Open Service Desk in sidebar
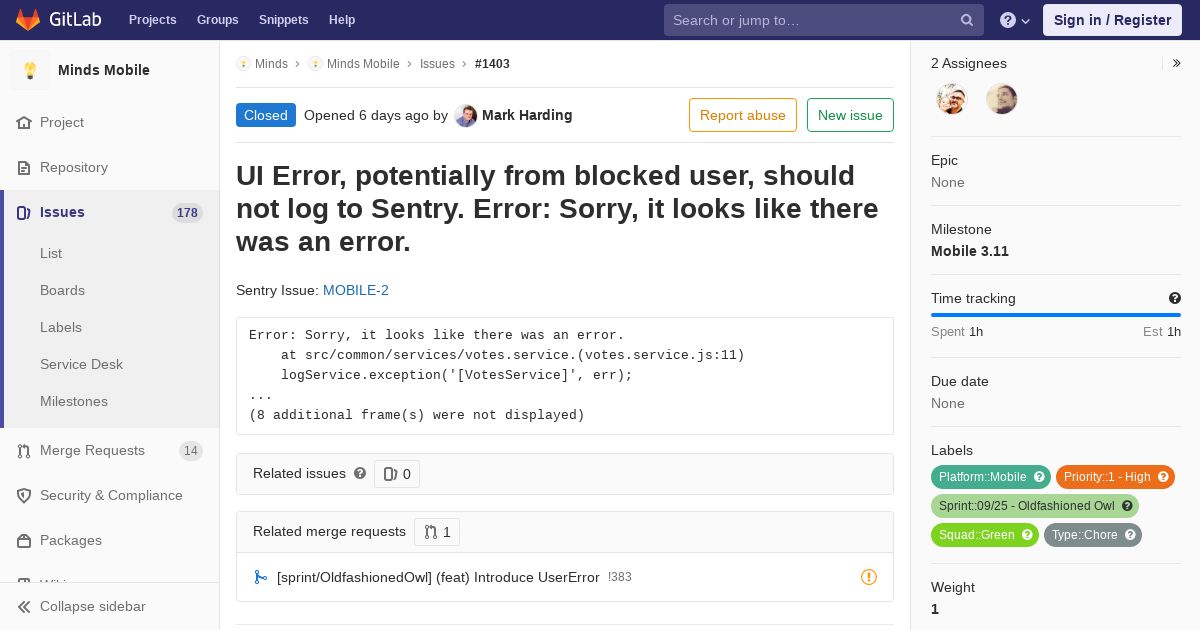The width and height of the screenshot is (1200, 630). tap(81, 364)
